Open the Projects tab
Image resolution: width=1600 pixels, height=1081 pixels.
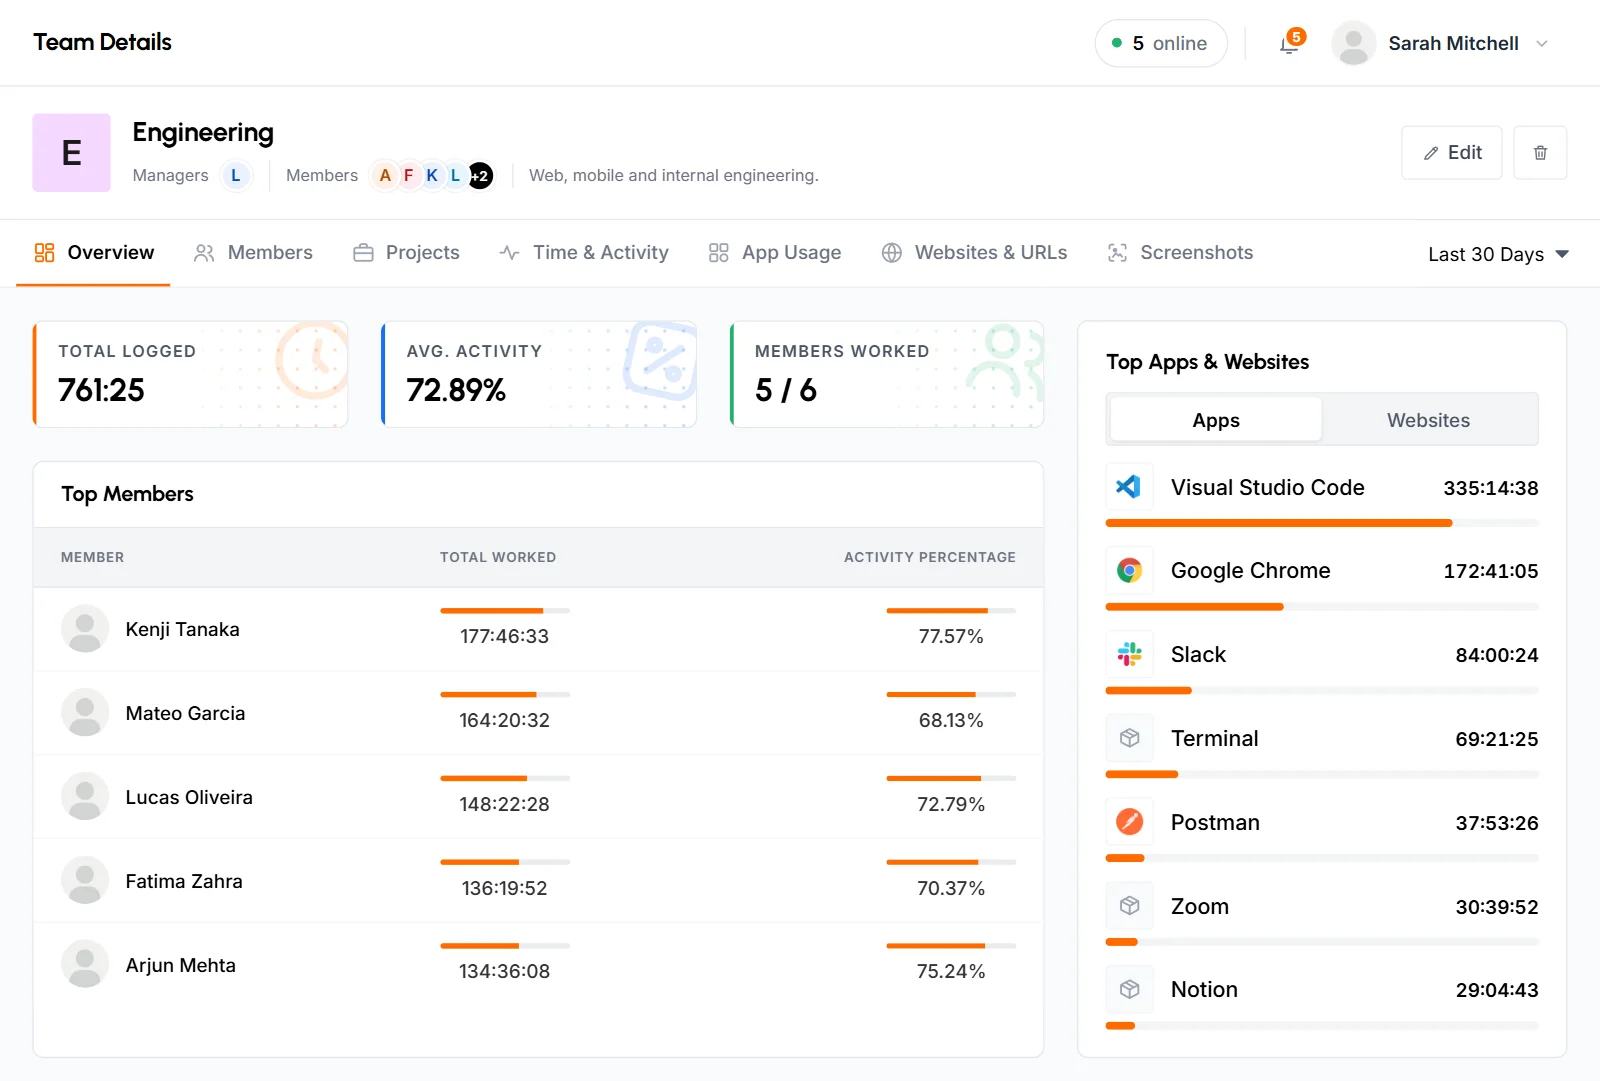406,253
